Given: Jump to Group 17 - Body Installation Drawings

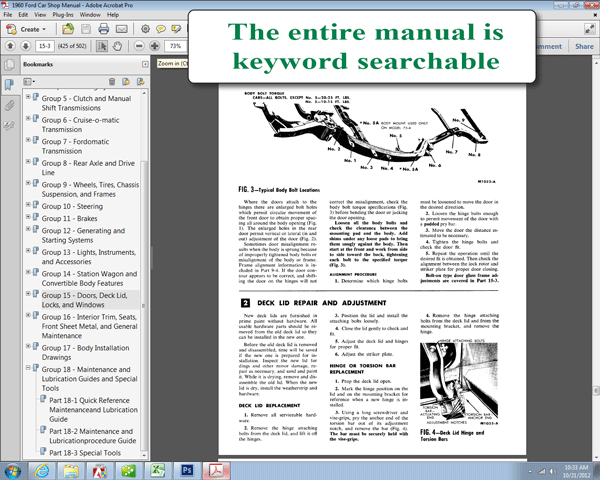Looking at the screenshot, I should (x=85, y=353).
